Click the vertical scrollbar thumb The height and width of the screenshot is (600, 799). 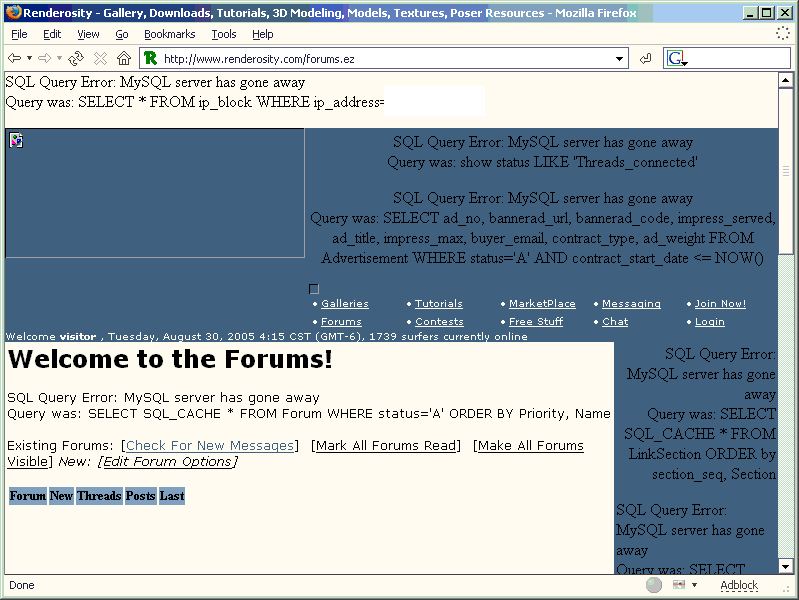786,171
